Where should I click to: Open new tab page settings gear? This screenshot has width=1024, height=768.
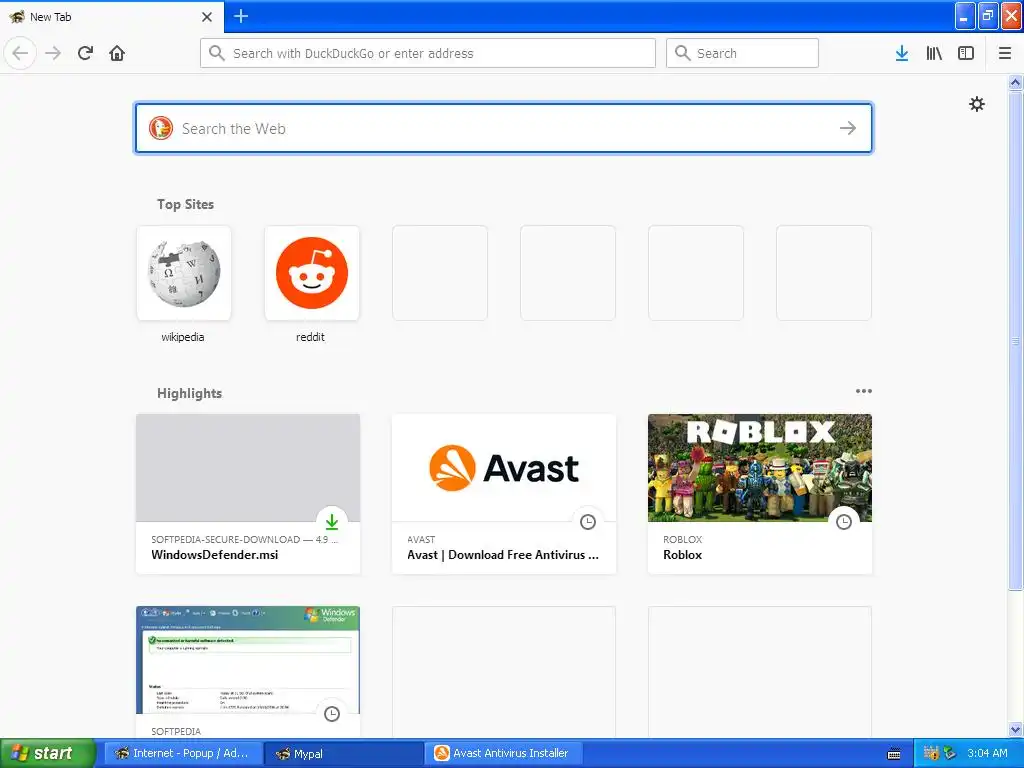coord(976,104)
